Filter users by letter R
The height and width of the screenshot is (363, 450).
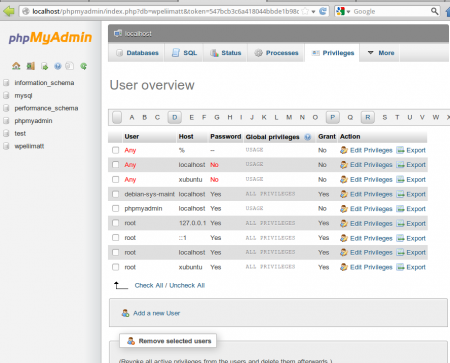tap(367, 117)
